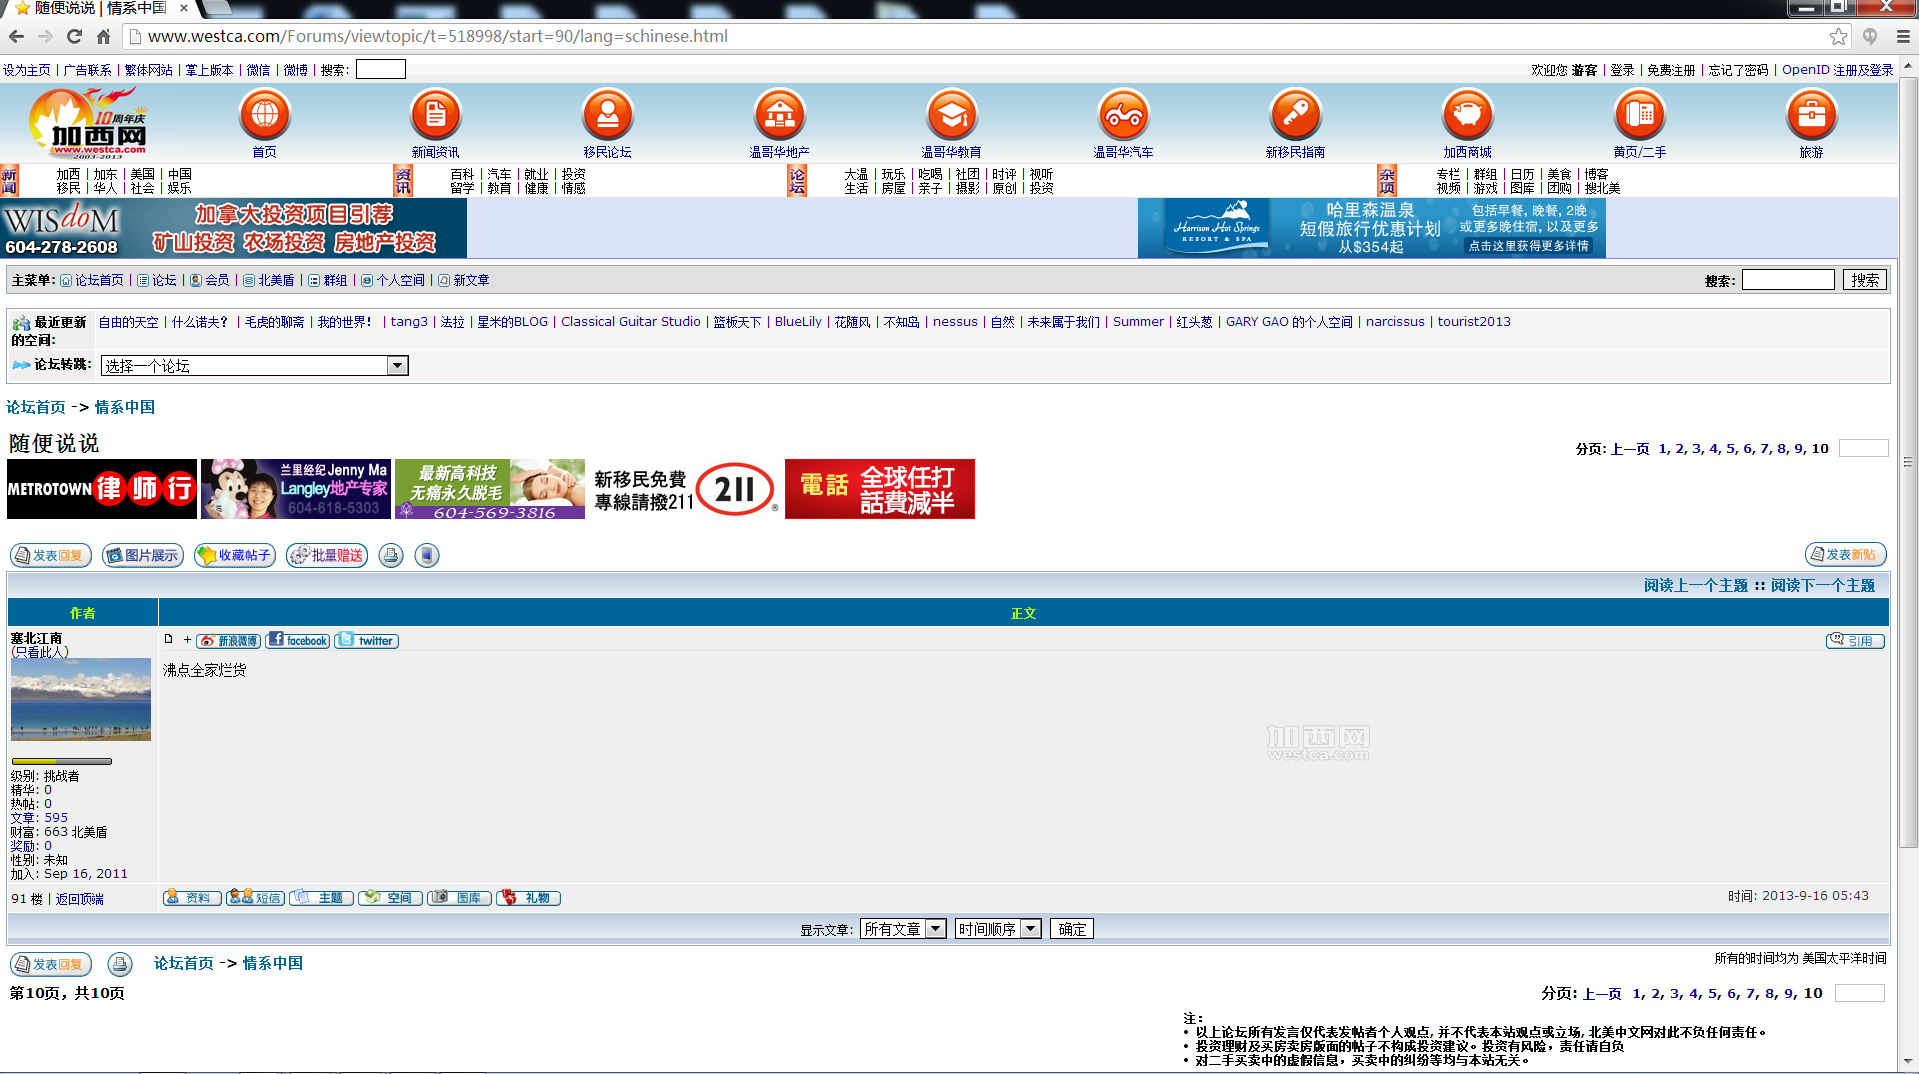Click the mobile phone icon button
Image resolution: width=1919 pixels, height=1074 pixels.
(427, 555)
